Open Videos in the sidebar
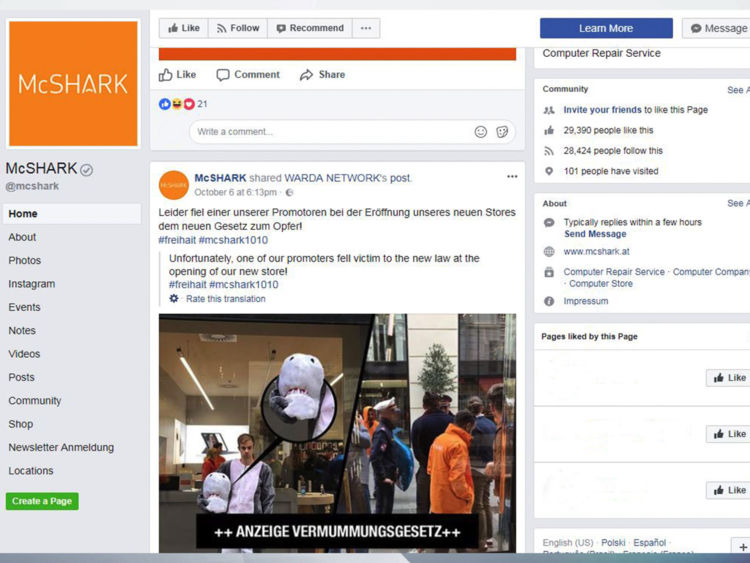 tap(24, 354)
